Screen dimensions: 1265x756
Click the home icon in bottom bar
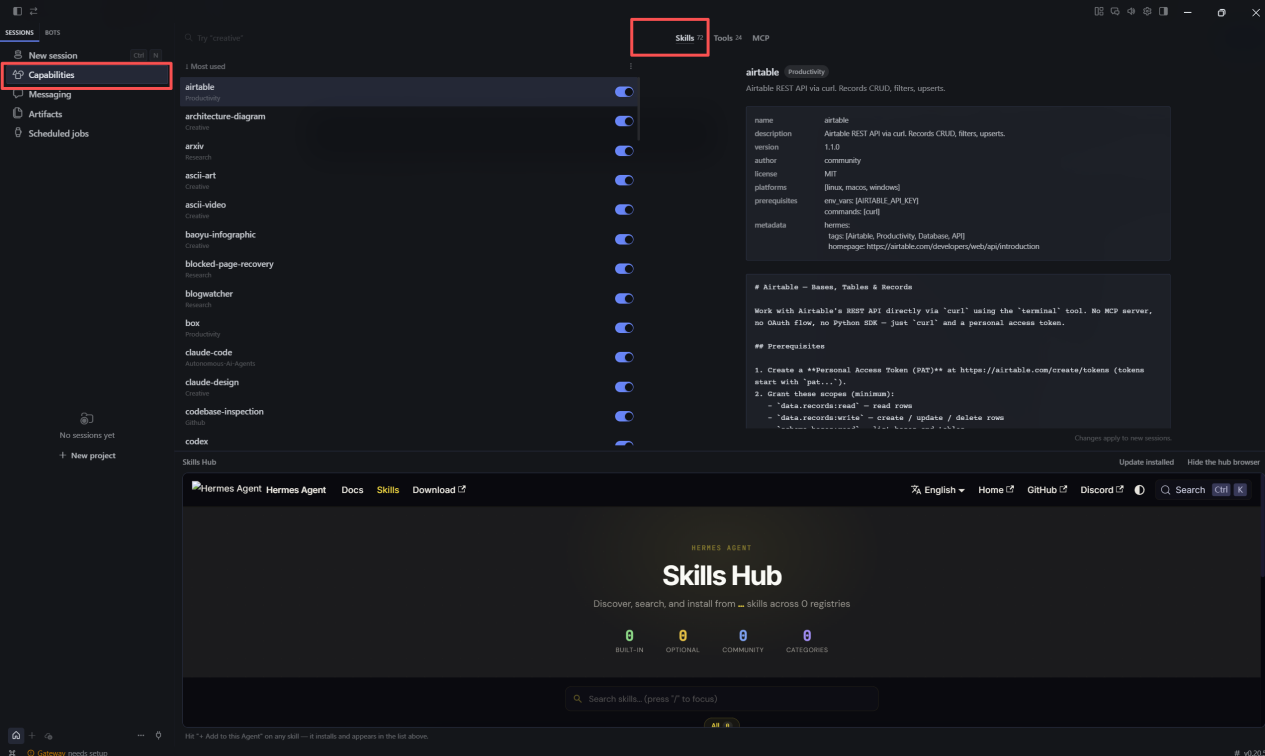(x=16, y=735)
